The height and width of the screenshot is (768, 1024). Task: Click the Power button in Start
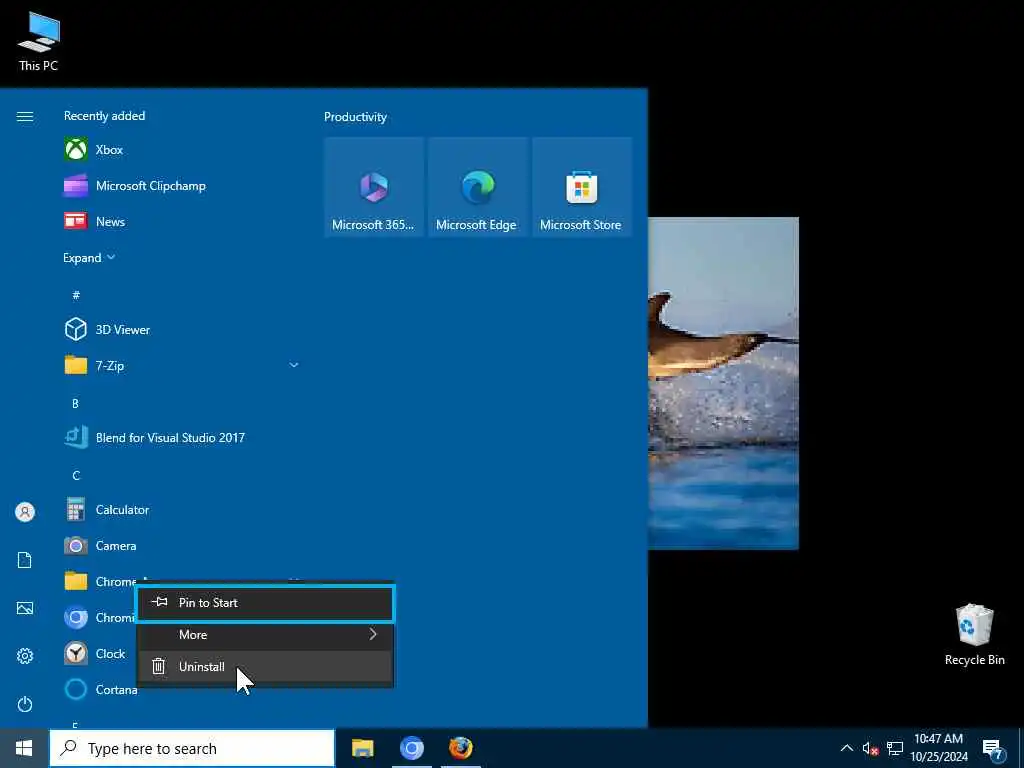click(x=25, y=704)
